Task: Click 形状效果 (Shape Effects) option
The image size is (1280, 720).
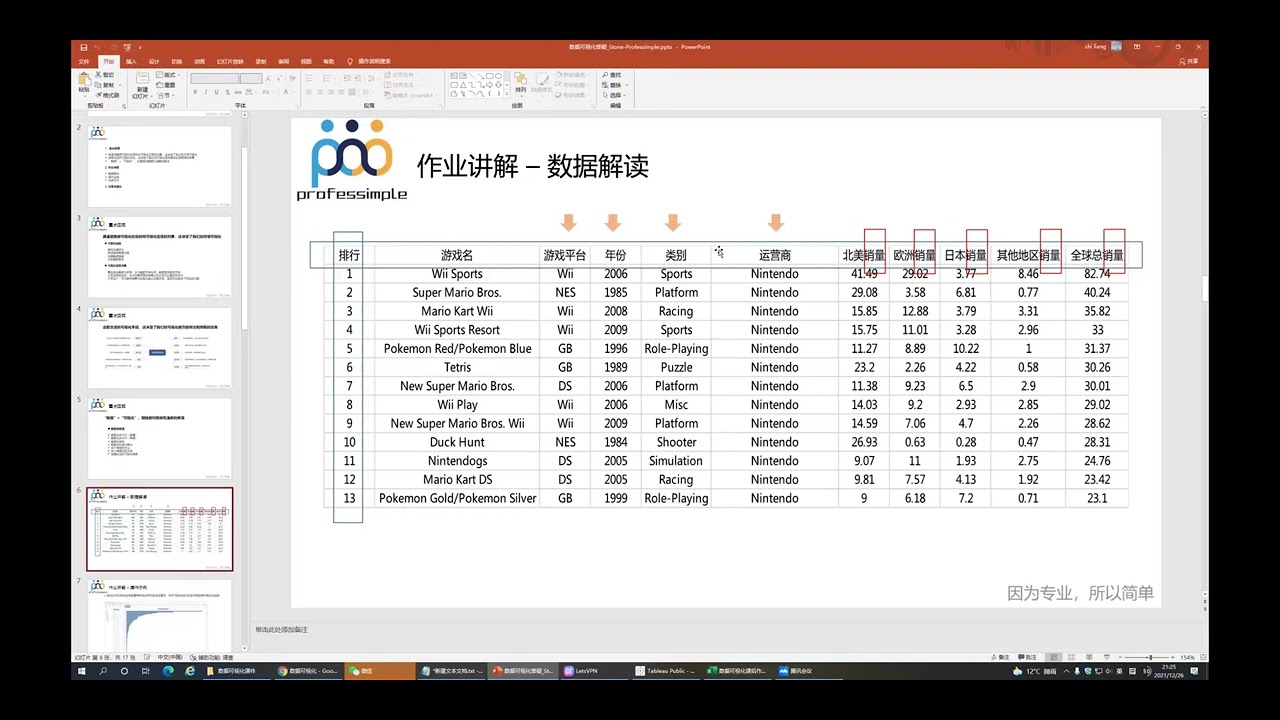Action: 571,95
